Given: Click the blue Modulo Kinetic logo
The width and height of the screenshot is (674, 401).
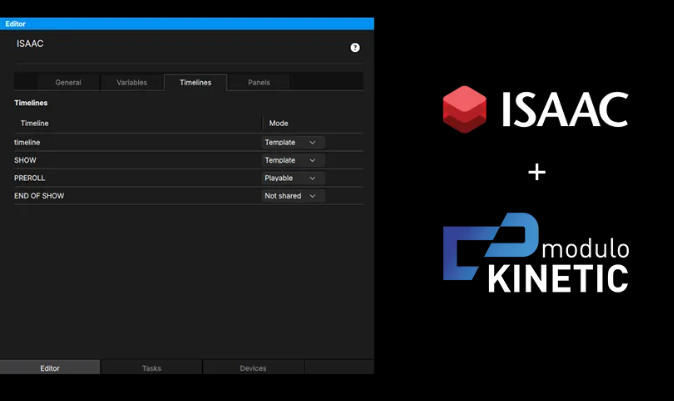Looking at the screenshot, I should 536,253.
